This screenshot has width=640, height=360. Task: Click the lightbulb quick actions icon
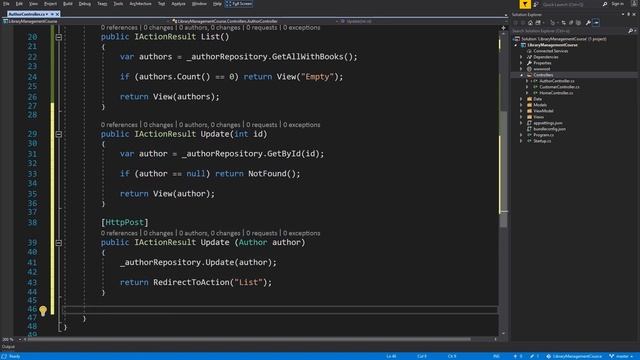(43, 311)
